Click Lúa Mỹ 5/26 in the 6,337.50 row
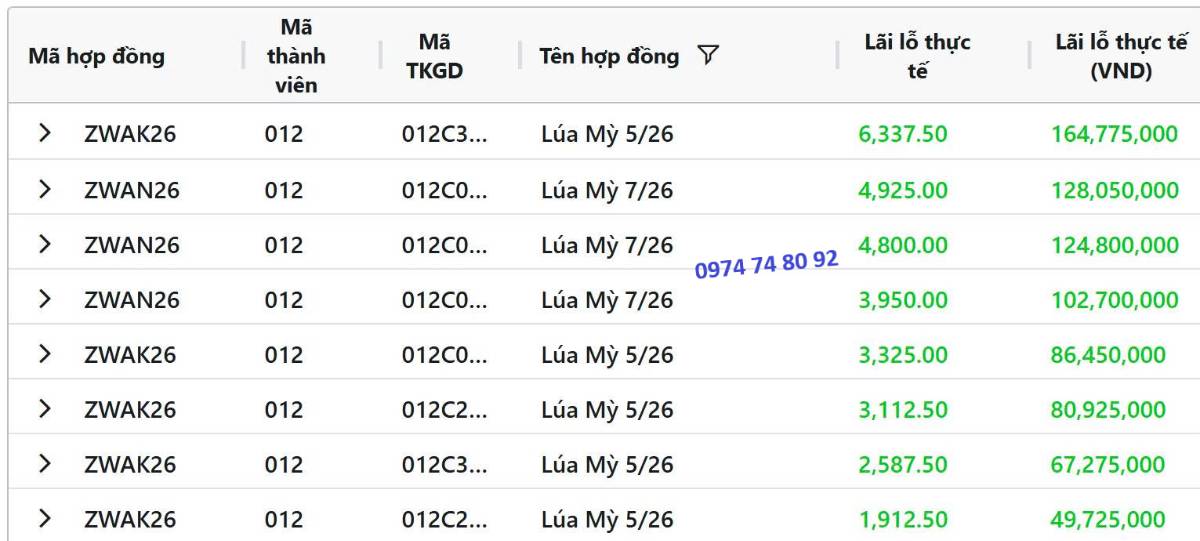The width and height of the screenshot is (1200, 541). tap(607, 134)
